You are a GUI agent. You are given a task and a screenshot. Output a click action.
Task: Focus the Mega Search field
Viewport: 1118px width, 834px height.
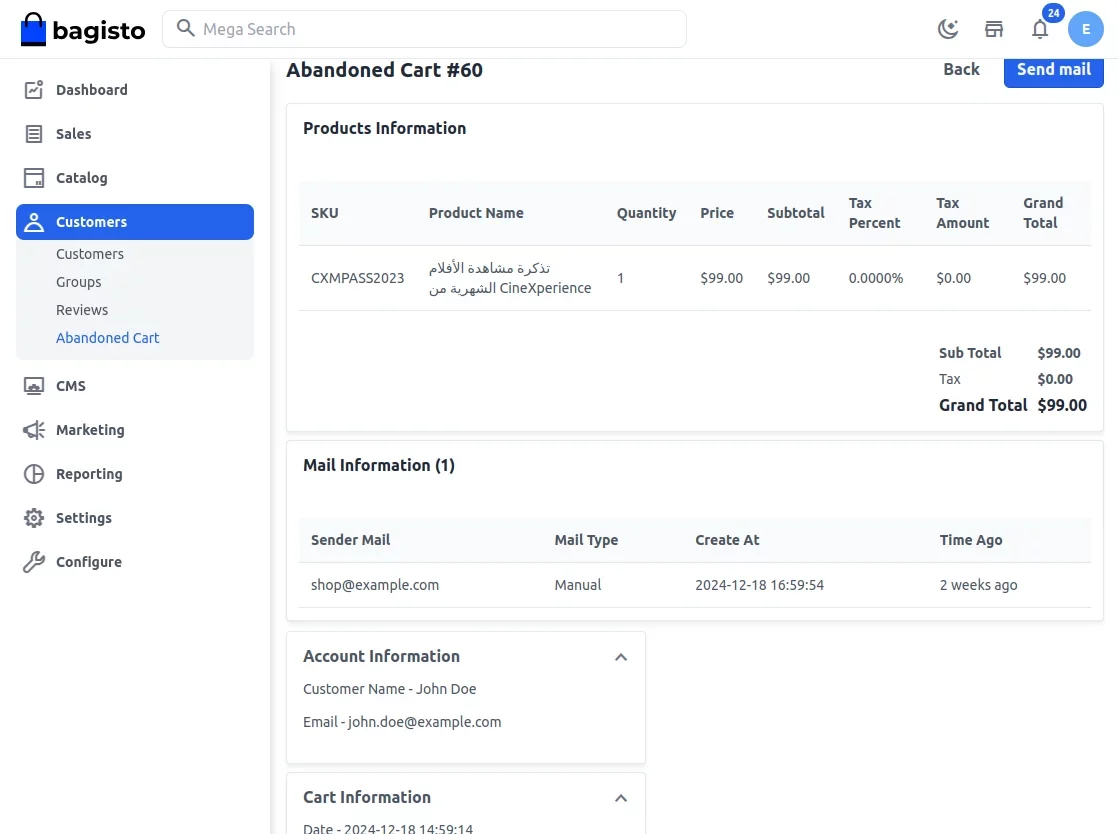pyautogui.click(x=424, y=29)
